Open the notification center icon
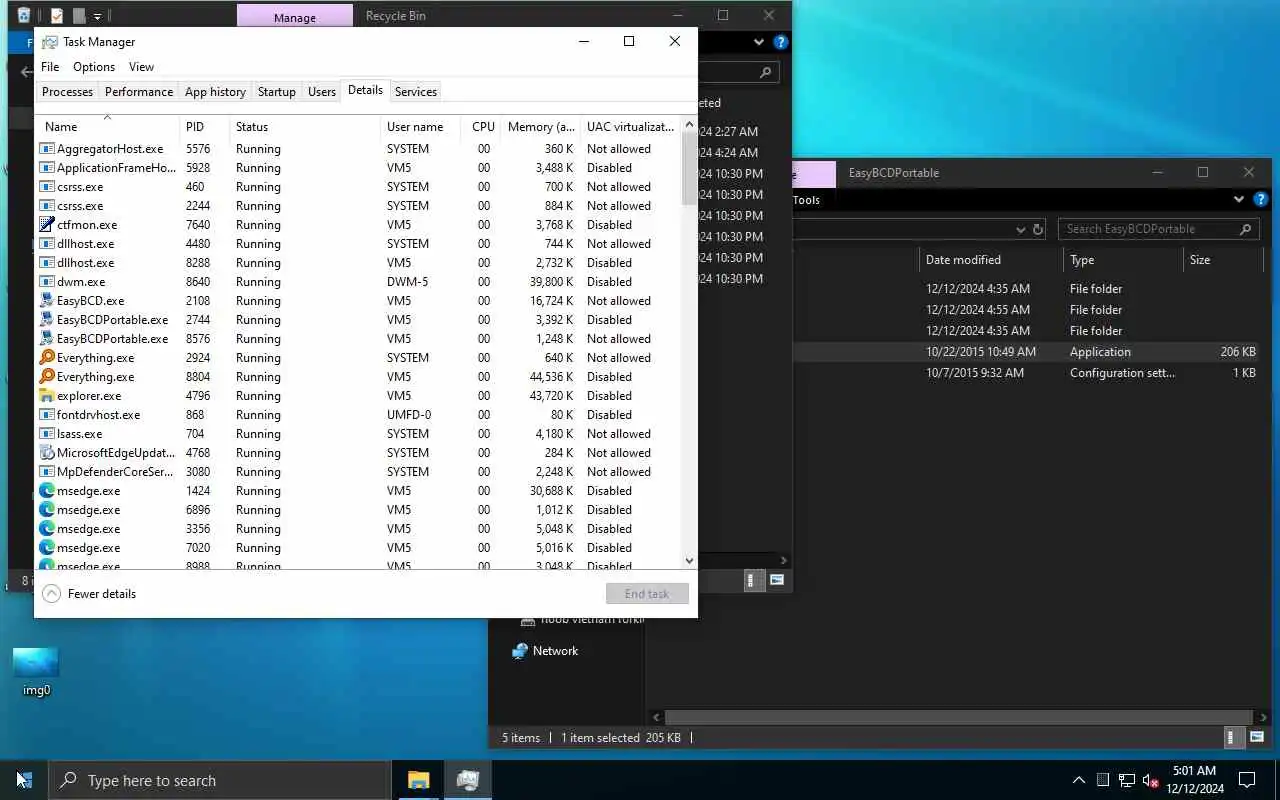 point(1247,780)
